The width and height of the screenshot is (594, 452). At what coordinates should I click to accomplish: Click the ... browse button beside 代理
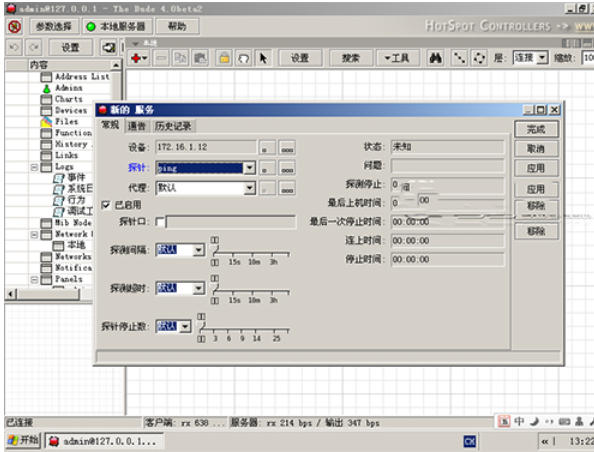tap(287, 188)
